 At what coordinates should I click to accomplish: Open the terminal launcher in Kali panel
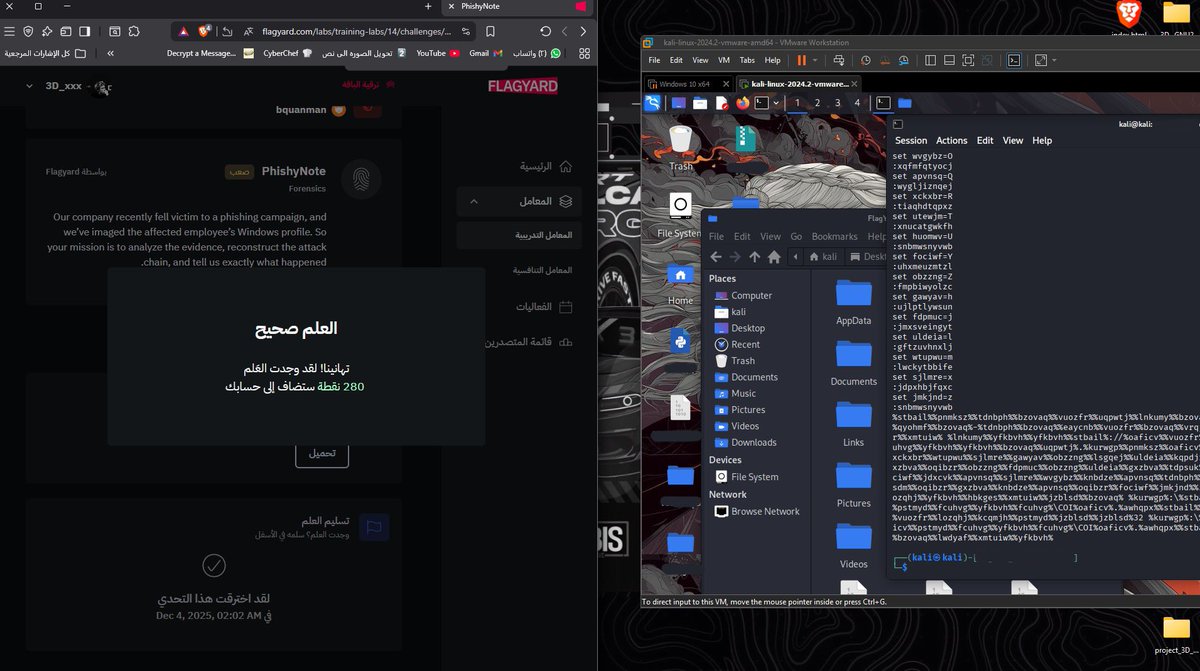tap(760, 102)
